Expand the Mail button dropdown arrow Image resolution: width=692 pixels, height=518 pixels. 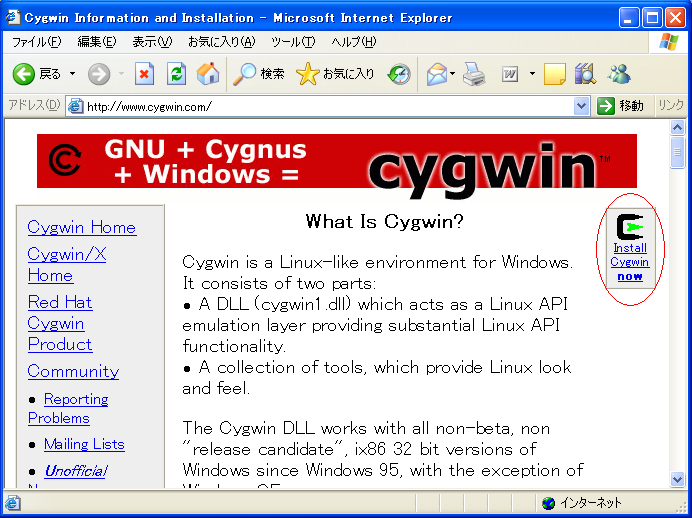coord(452,74)
